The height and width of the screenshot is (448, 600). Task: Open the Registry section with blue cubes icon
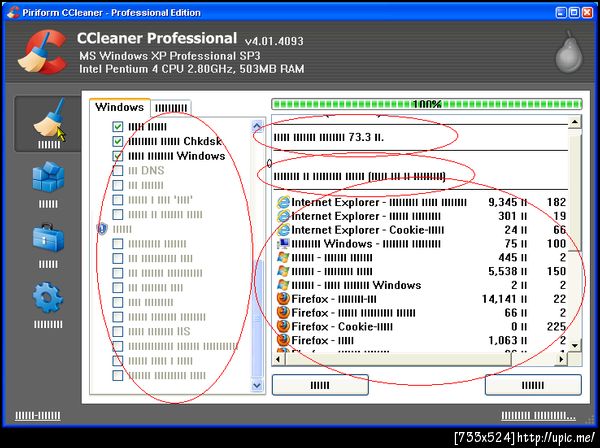pyautogui.click(x=48, y=184)
